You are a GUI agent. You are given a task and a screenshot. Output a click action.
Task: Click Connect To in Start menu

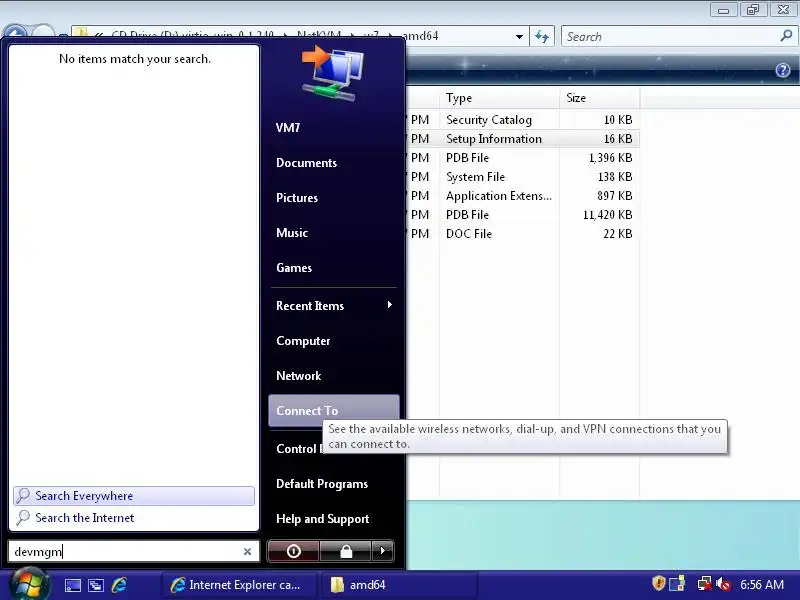click(x=334, y=410)
